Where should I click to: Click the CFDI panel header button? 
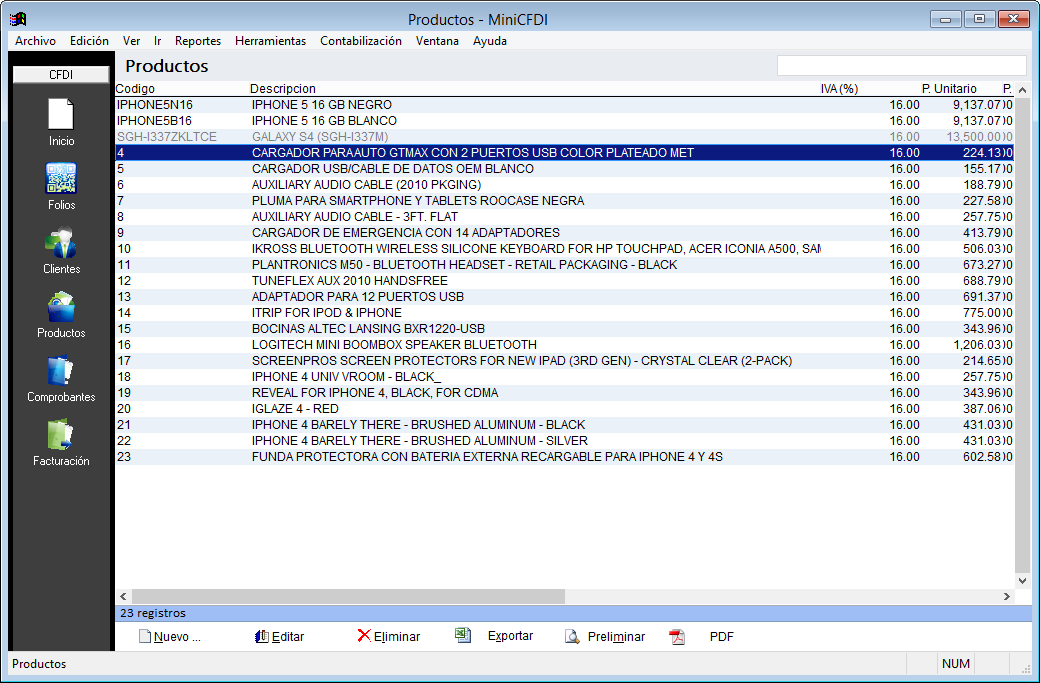pos(61,74)
